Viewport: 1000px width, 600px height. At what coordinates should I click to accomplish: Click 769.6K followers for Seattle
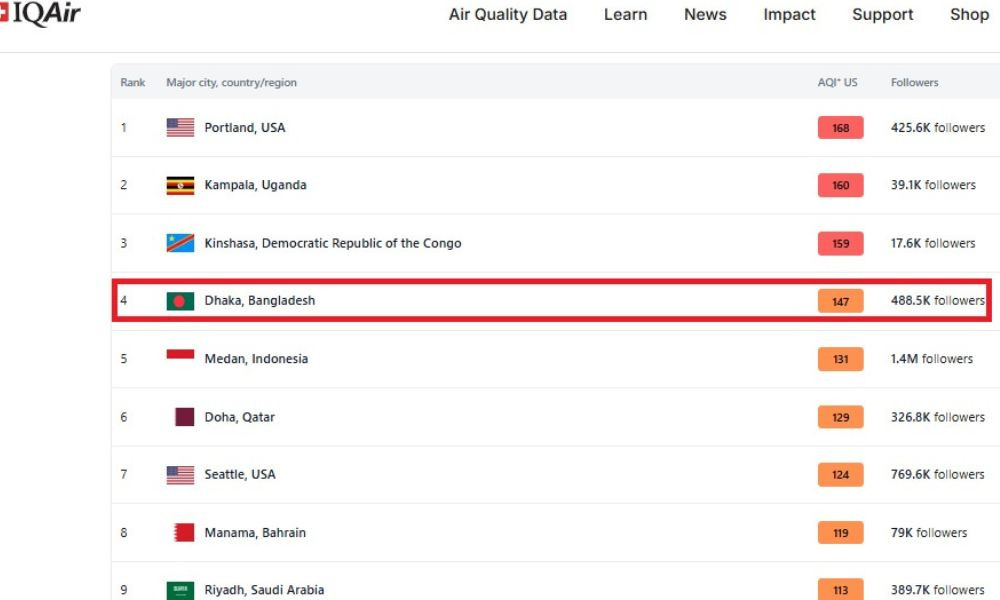[938, 474]
